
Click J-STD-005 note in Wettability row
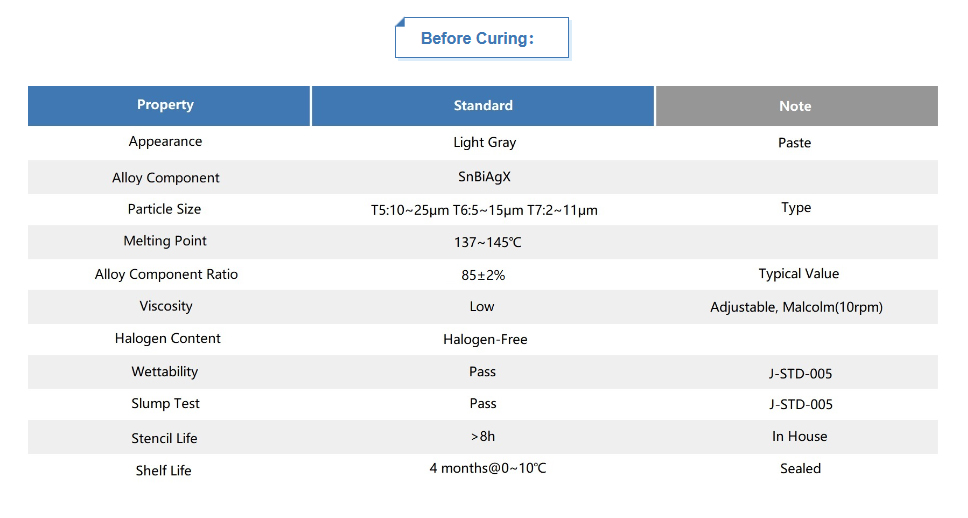801,374
